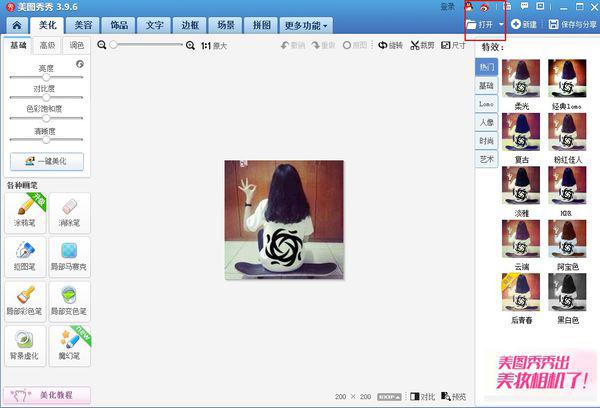
Task: Click the 对比 compare button
Action: pos(422,397)
